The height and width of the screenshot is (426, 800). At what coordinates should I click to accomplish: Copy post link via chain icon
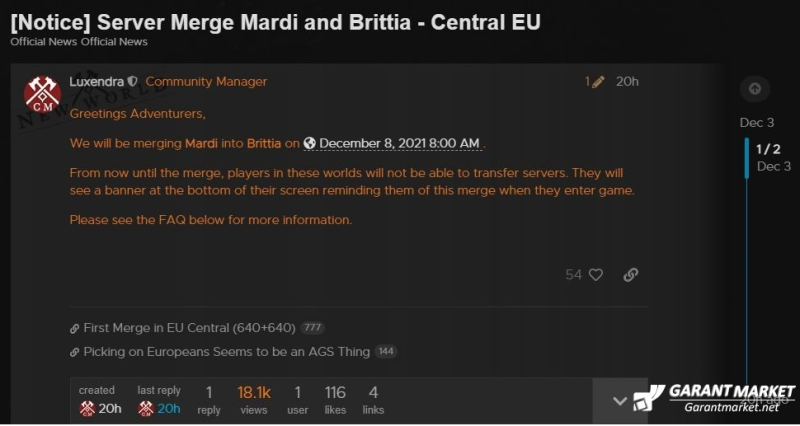(631, 275)
